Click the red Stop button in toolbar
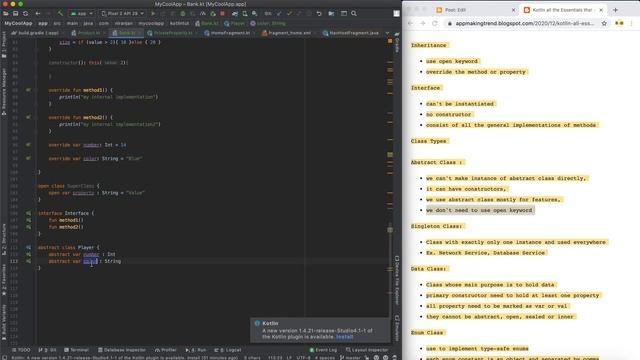Screen dimensions: 640x360 [x=222, y=13]
